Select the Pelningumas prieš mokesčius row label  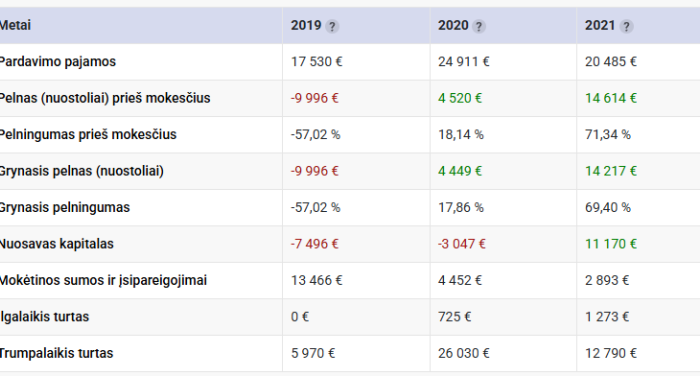tap(88, 134)
